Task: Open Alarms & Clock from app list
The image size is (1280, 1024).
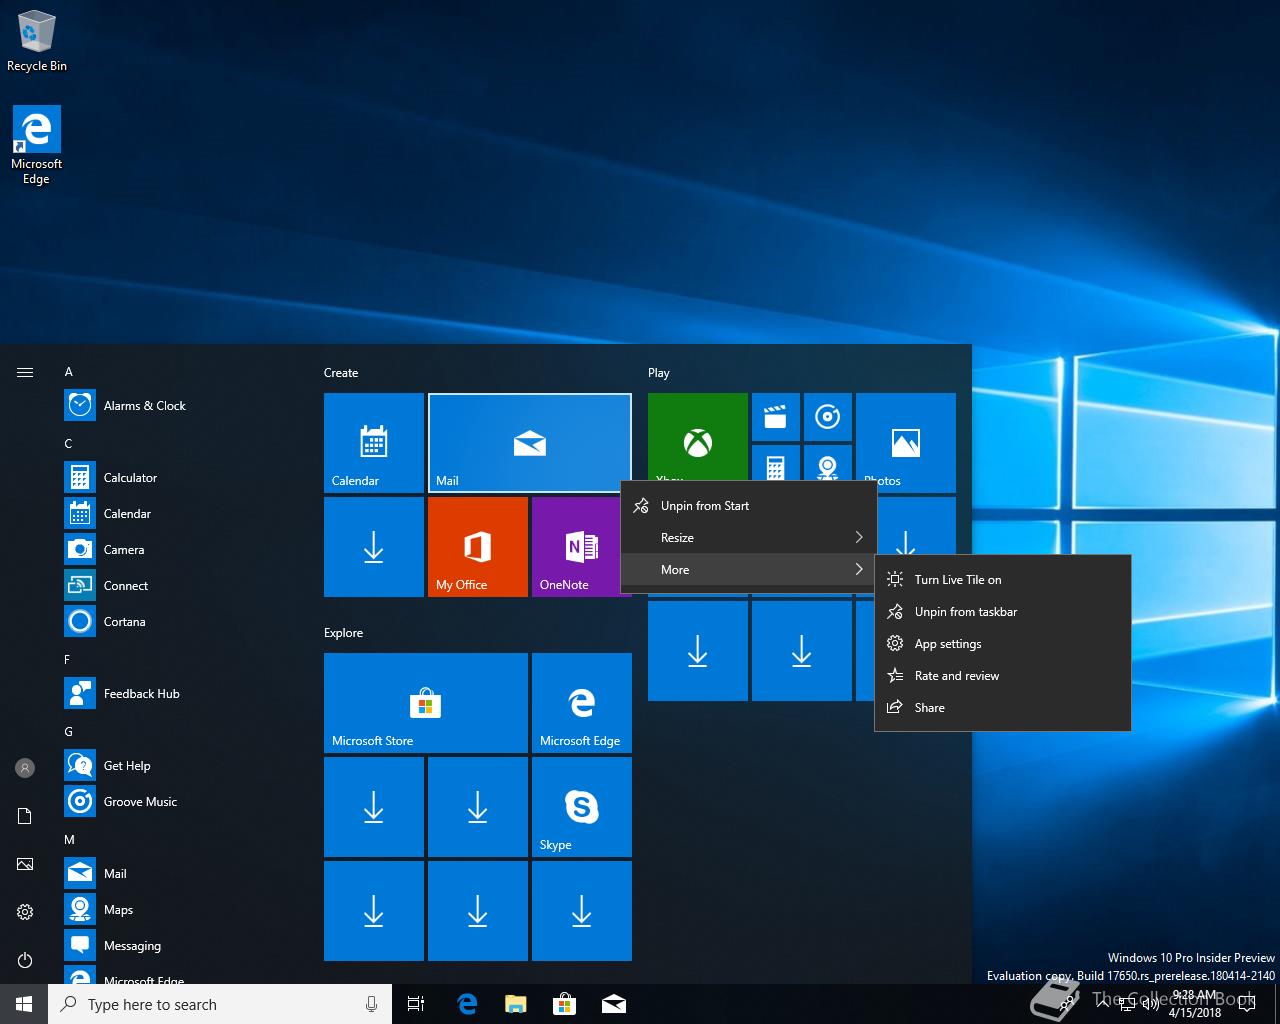Action: (180, 405)
